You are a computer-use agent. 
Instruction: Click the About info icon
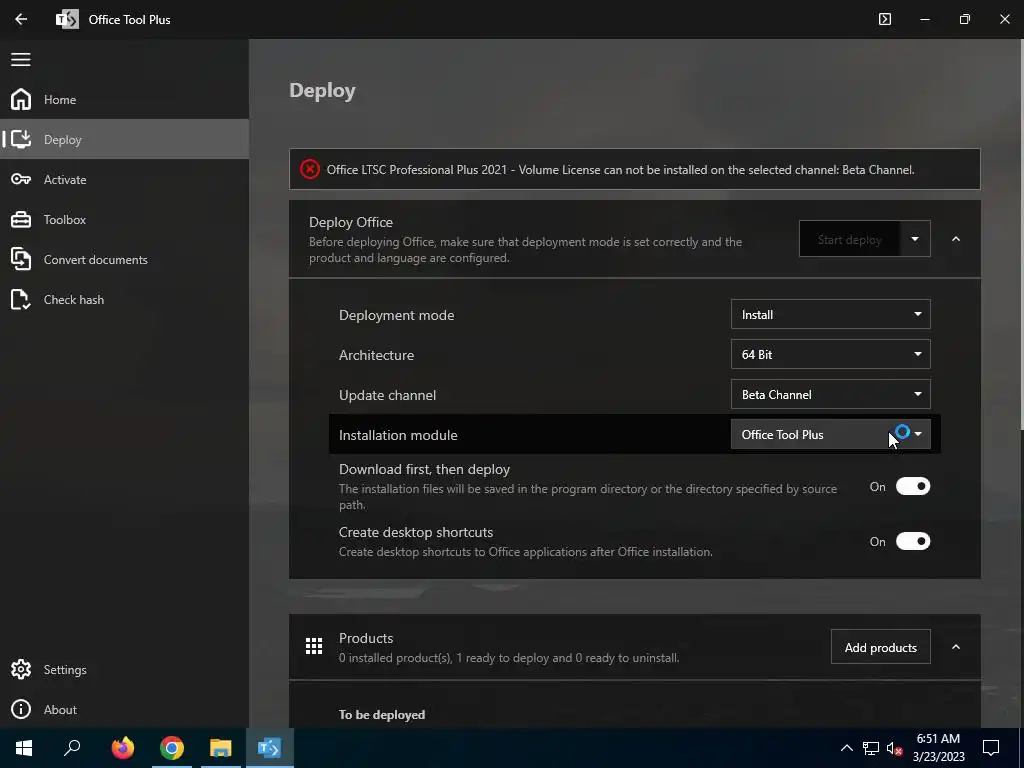(x=21, y=709)
